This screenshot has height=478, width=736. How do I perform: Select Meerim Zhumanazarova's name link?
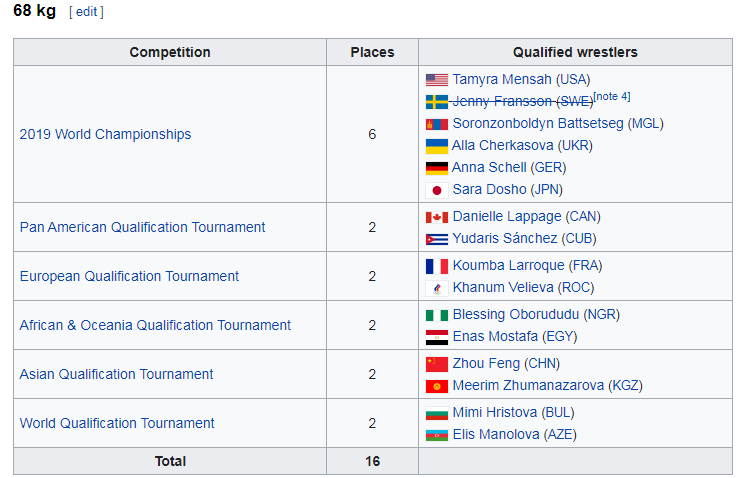(528, 385)
